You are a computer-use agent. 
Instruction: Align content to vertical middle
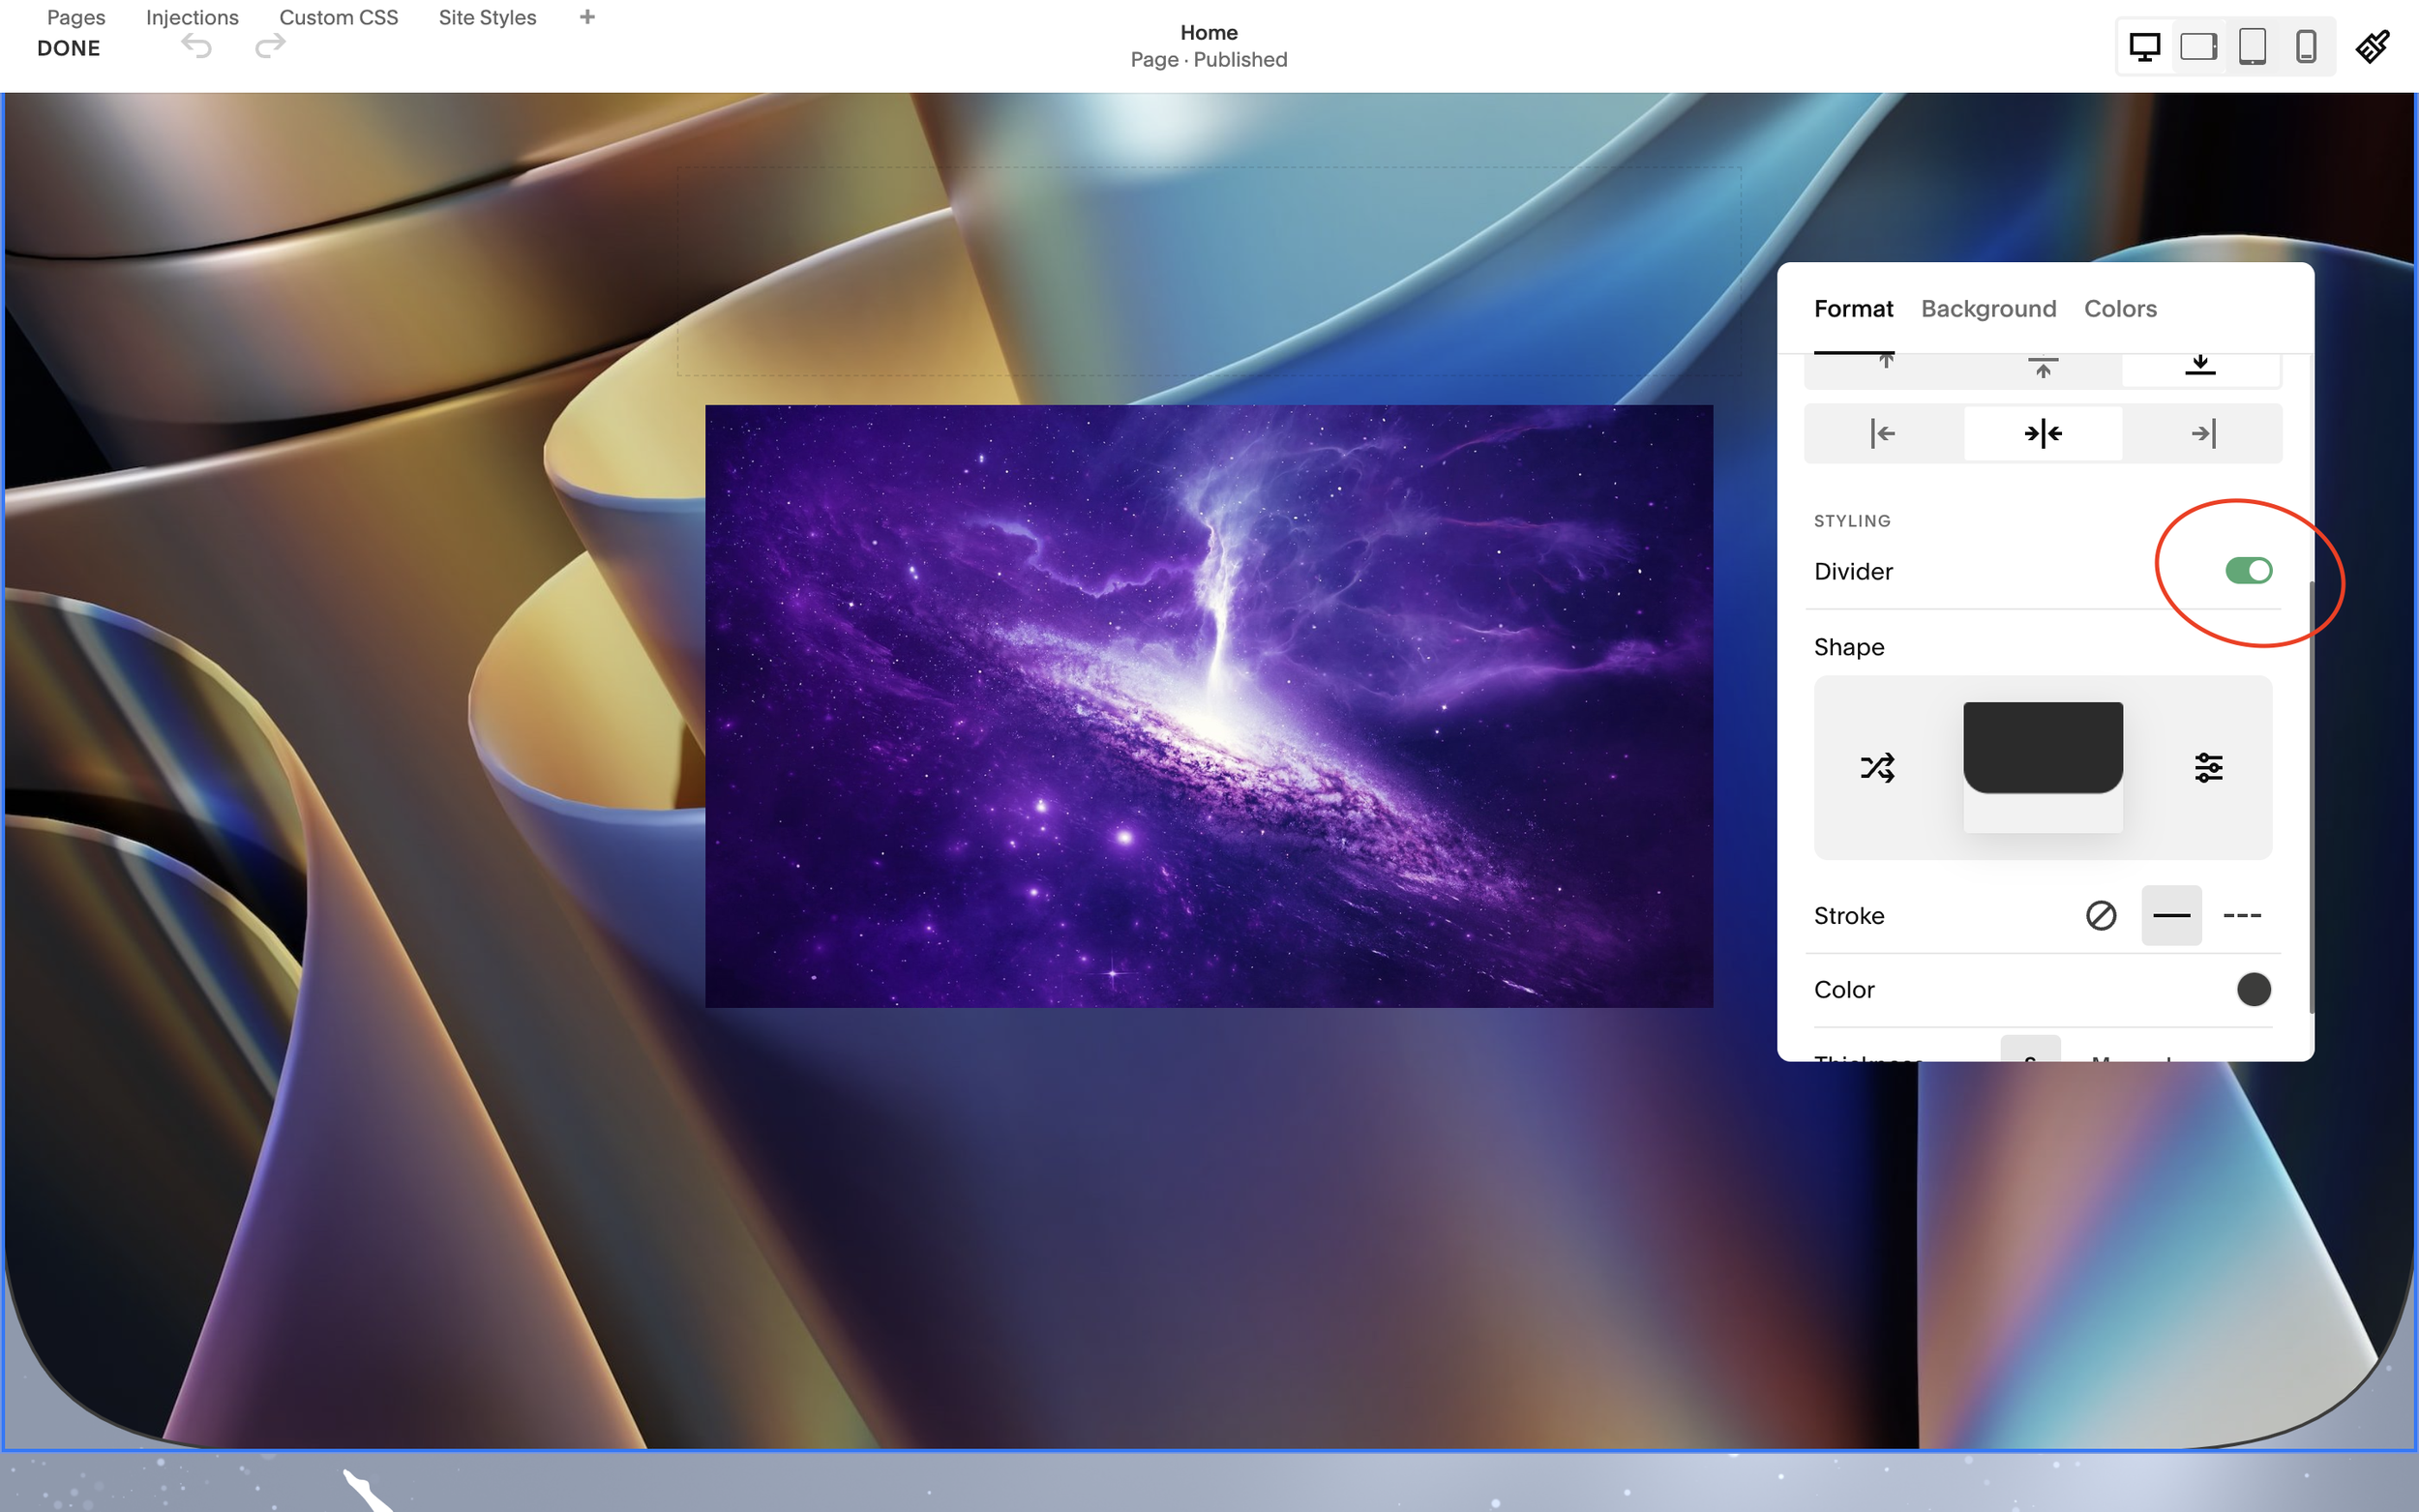coord(2043,367)
